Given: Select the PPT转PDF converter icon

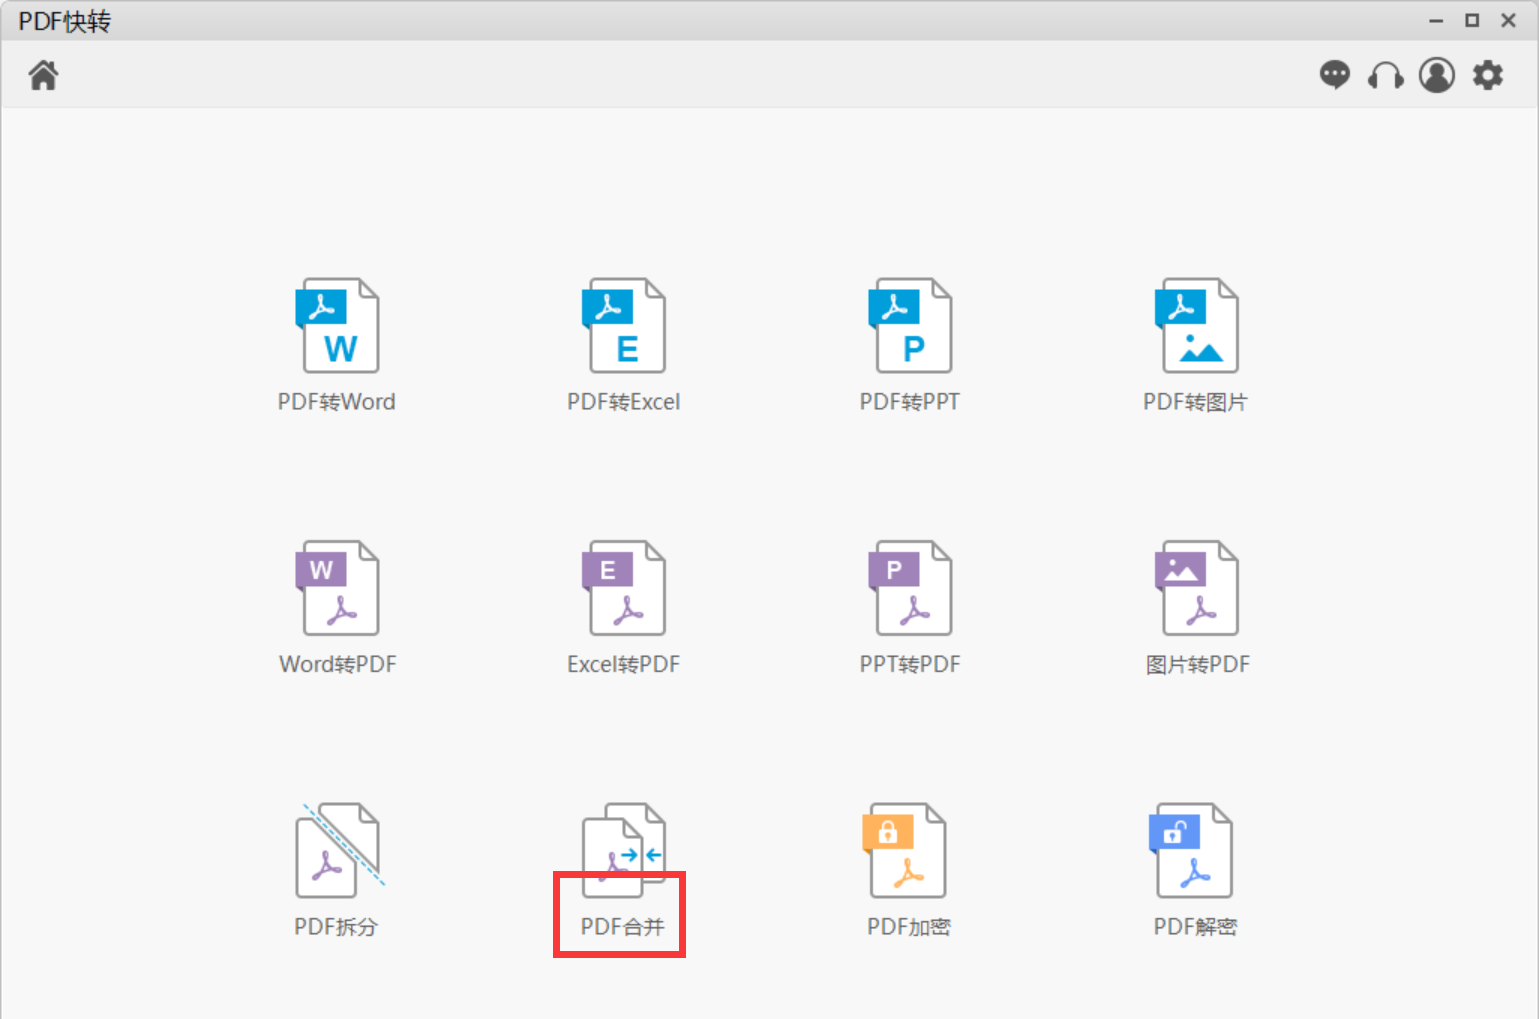Looking at the screenshot, I should (910, 588).
